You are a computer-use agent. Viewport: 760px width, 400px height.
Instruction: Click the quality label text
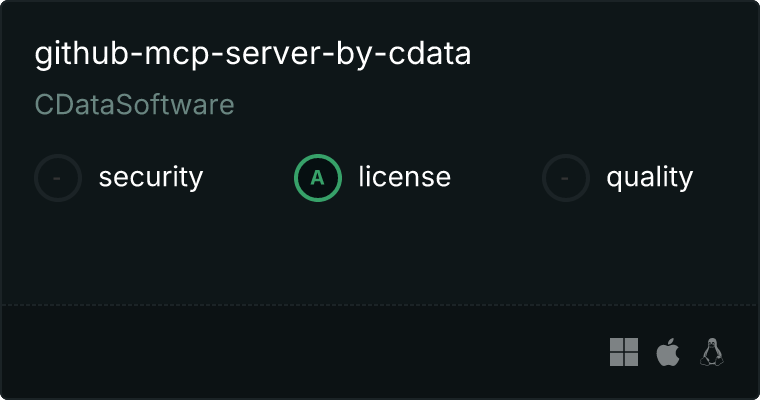click(x=649, y=178)
